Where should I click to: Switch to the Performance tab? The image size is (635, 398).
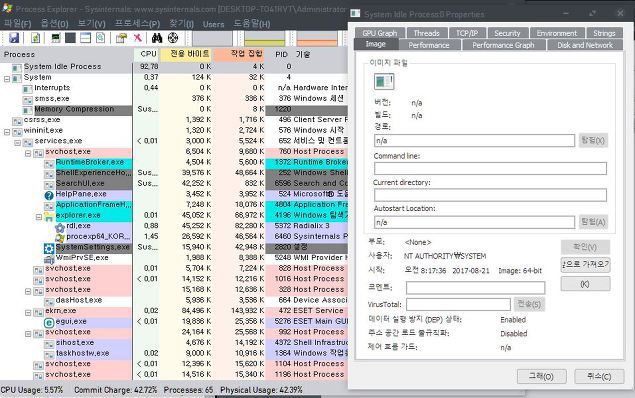coord(429,45)
